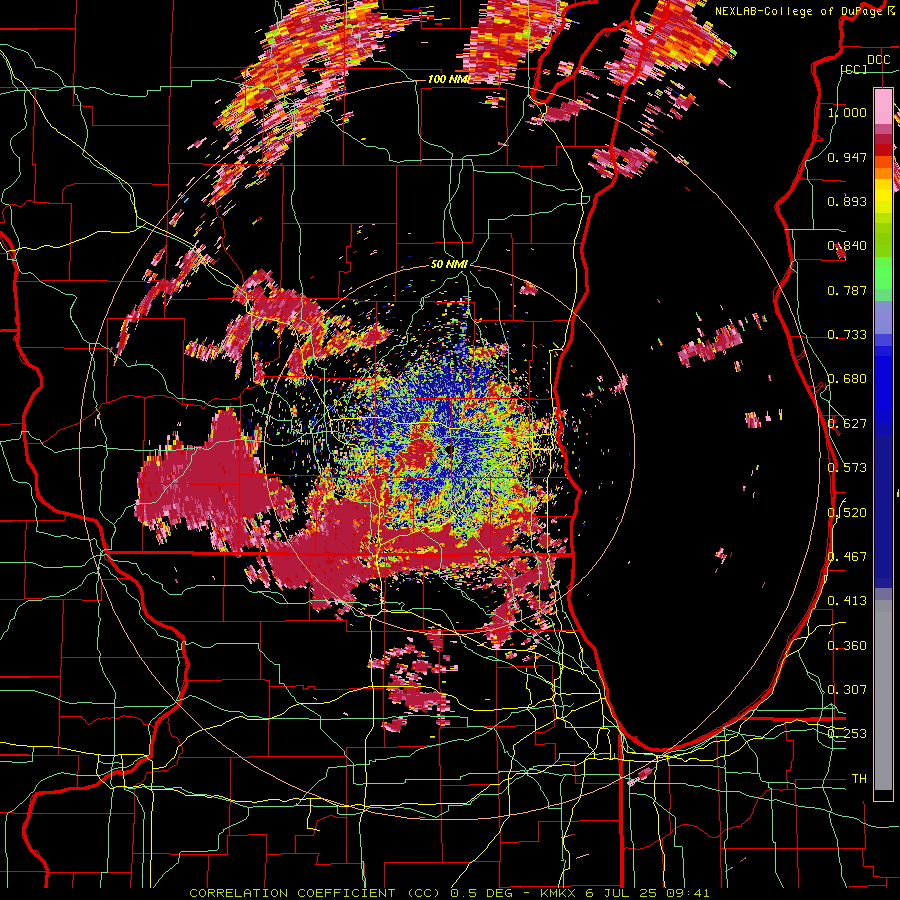Click the 0.413 scale value

847,601
